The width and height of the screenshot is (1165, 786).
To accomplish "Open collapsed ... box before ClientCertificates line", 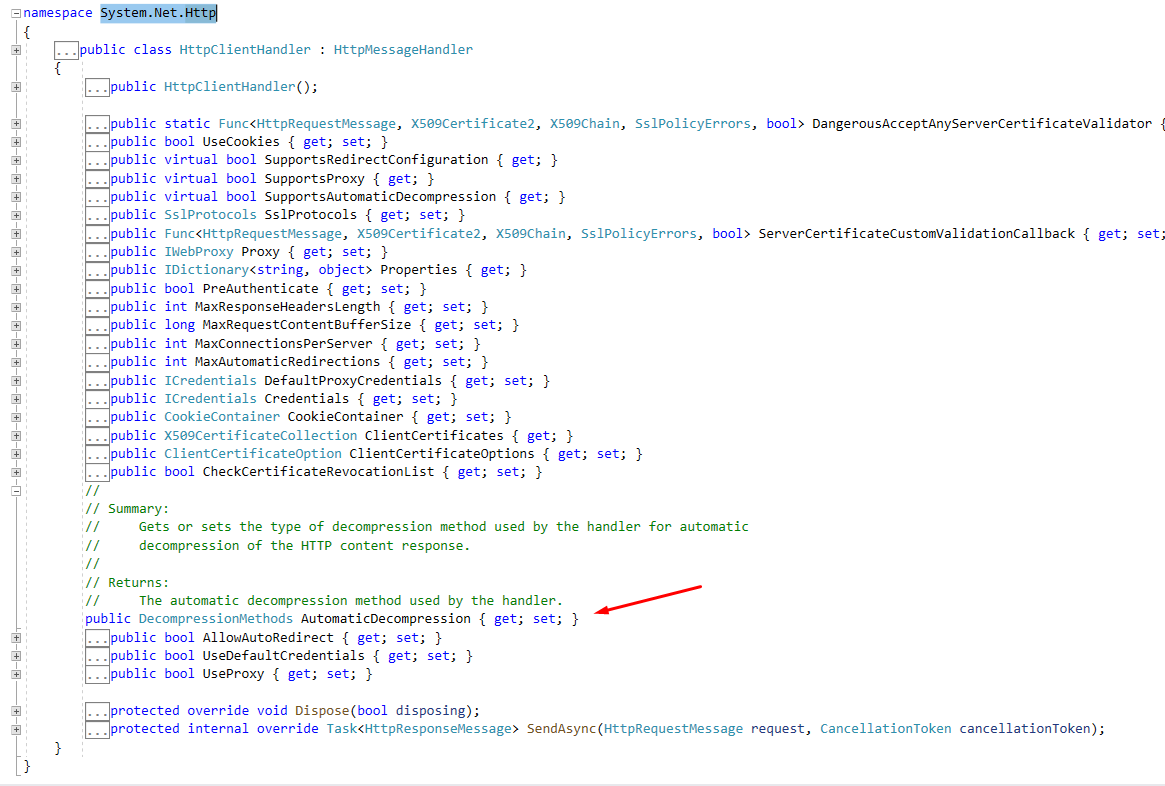I will (97, 436).
